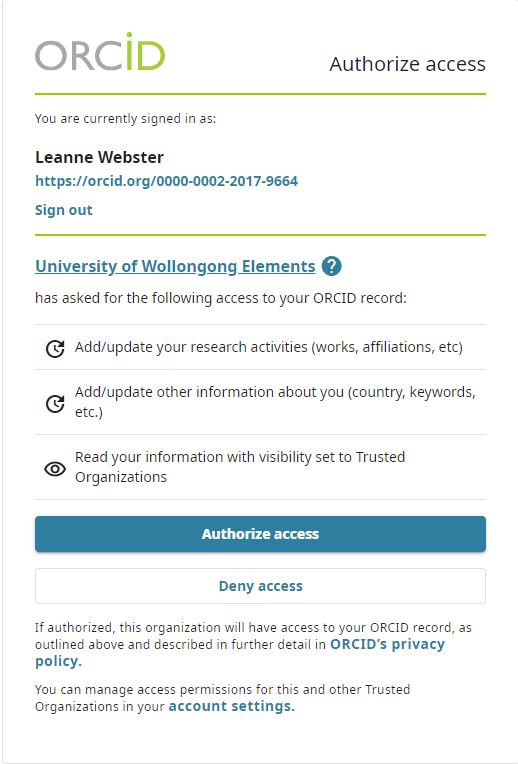Click the update icon beside other information
Screen dimensions: 518x764
pyautogui.click(x=55, y=403)
